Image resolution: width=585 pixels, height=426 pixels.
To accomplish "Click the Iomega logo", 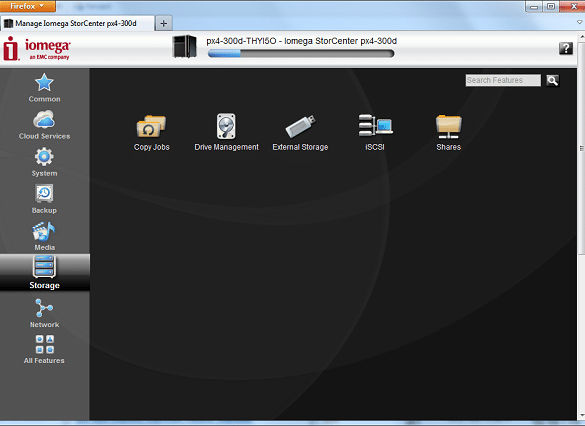I will [37, 48].
